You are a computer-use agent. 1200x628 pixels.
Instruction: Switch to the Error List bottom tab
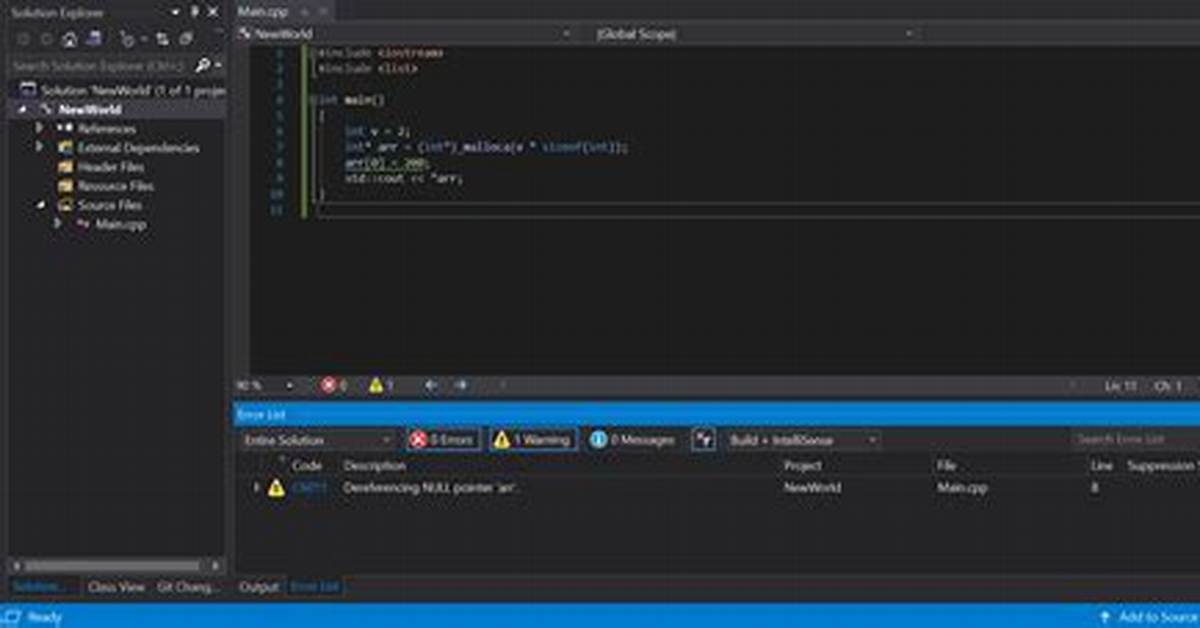coord(315,587)
